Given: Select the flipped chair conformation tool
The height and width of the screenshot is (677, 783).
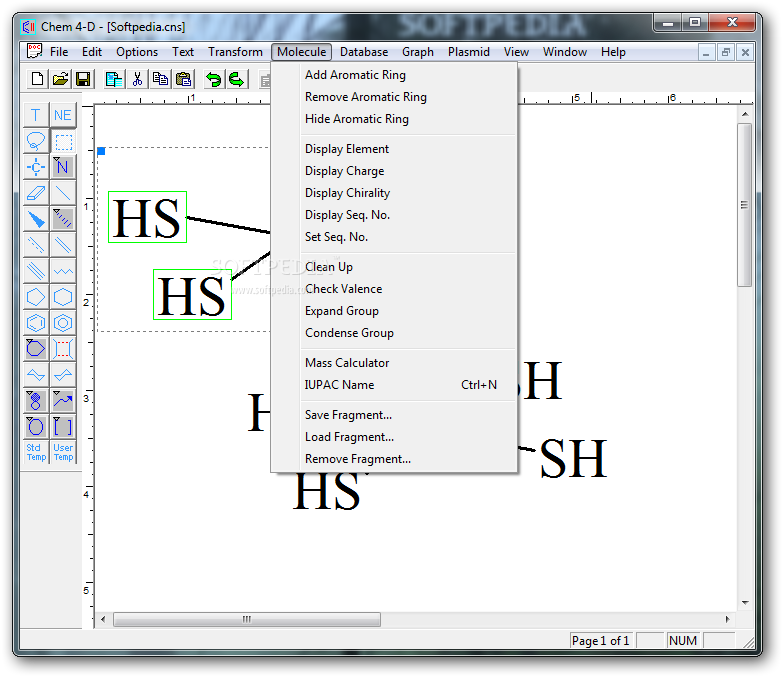Looking at the screenshot, I should pyautogui.click(x=63, y=375).
